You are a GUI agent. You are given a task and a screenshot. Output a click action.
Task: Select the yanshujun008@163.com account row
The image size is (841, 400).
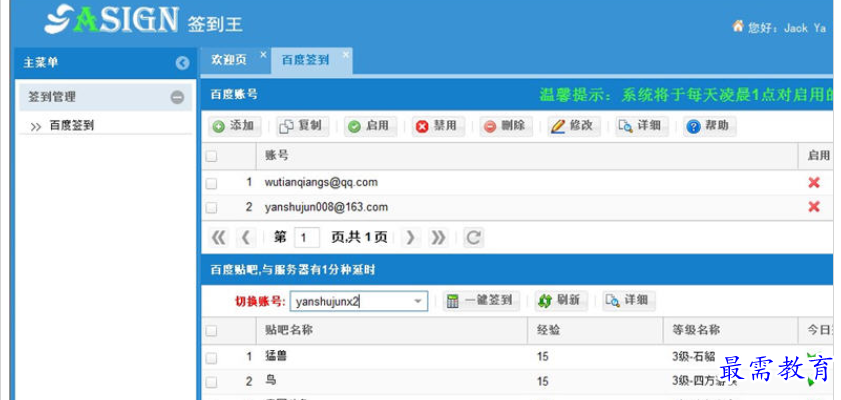518,208
